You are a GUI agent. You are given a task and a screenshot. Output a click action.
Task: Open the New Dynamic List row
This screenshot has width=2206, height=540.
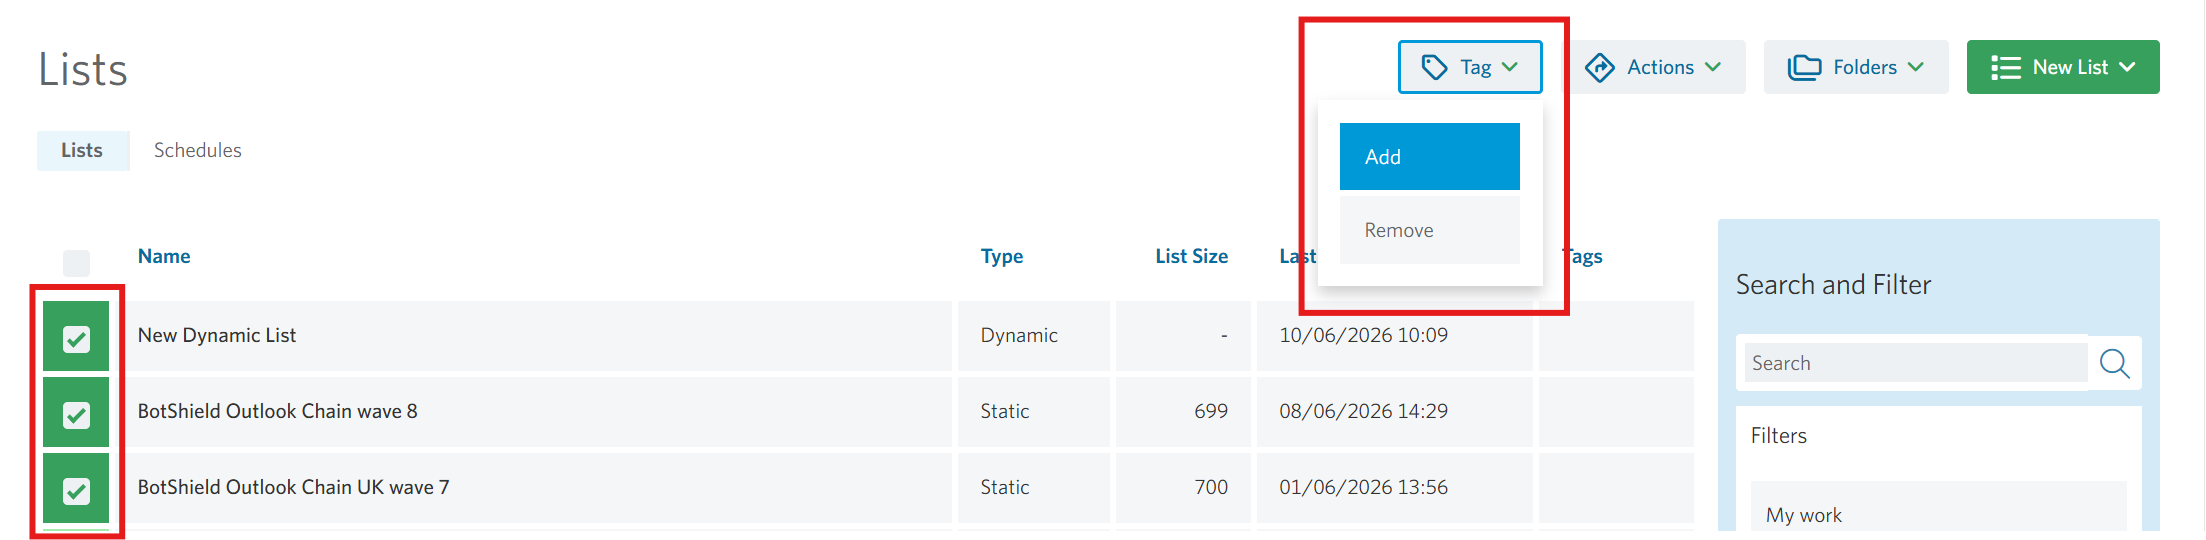(216, 335)
